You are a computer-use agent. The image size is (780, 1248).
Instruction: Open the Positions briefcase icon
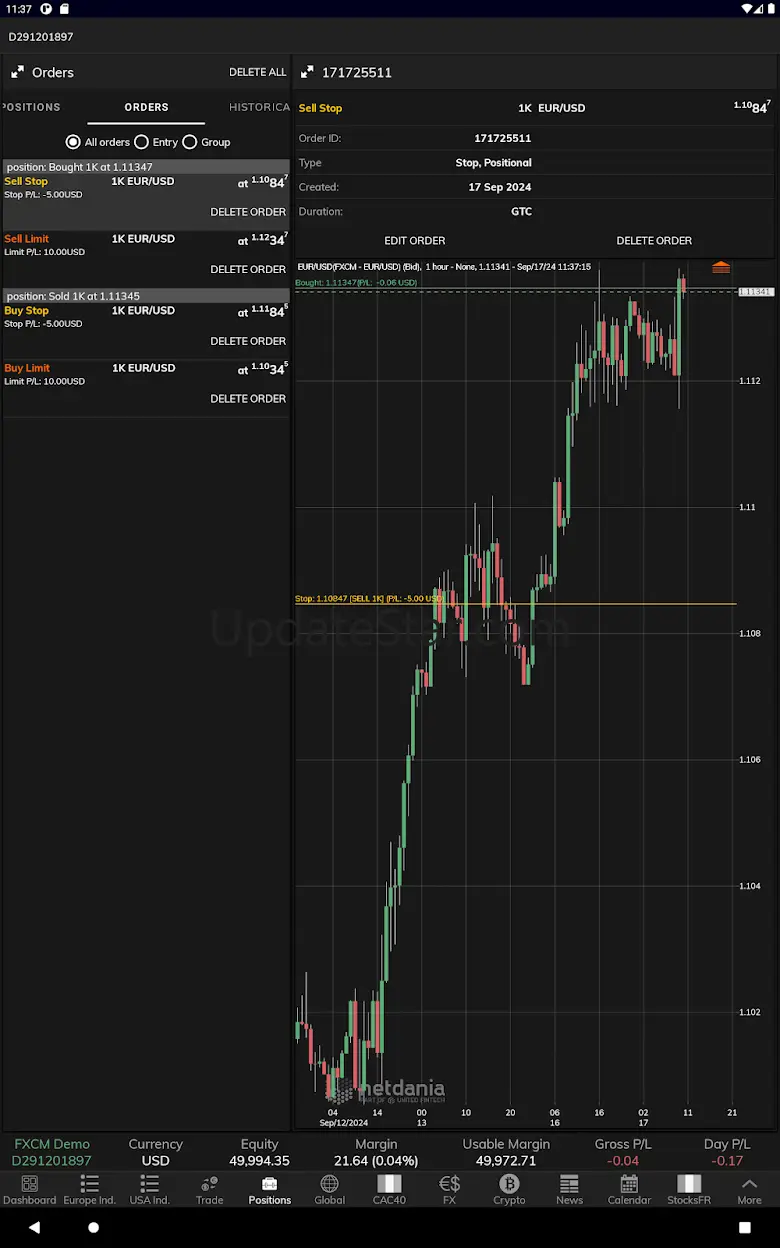270,1184
